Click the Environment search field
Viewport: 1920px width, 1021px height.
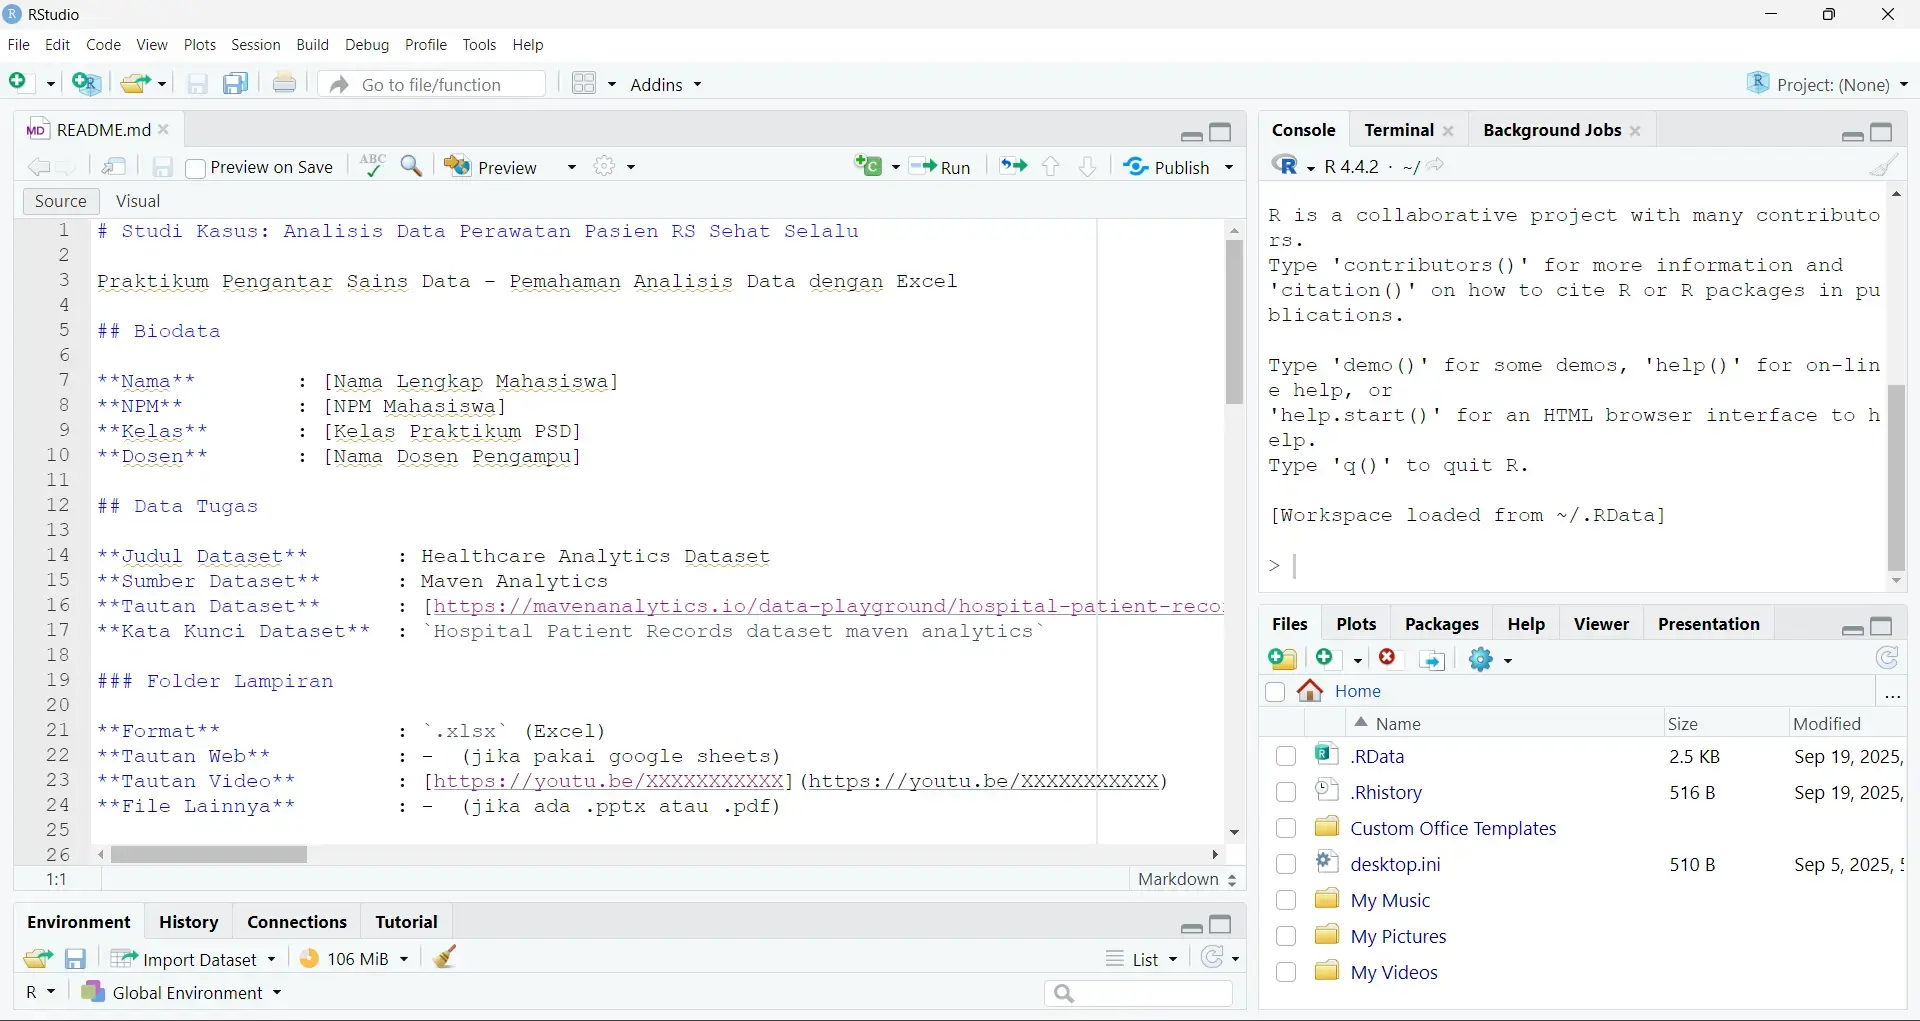coord(1140,993)
